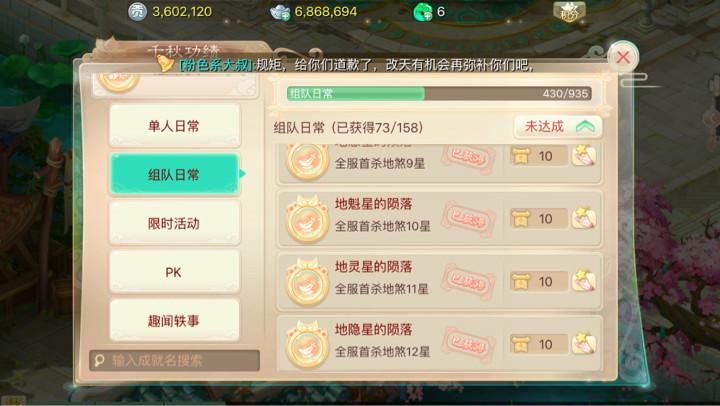Open the 趣闻轶事 category
Image resolution: width=720 pixels, height=406 pixels.
(x=174, y=321)
